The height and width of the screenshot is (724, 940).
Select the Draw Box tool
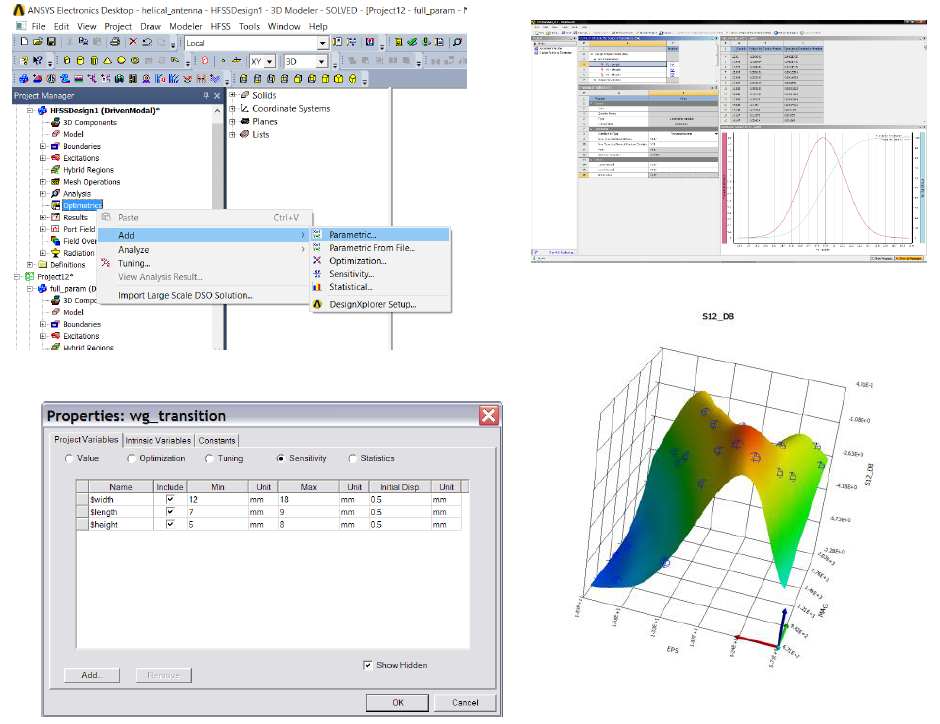[x=67, y=61]
